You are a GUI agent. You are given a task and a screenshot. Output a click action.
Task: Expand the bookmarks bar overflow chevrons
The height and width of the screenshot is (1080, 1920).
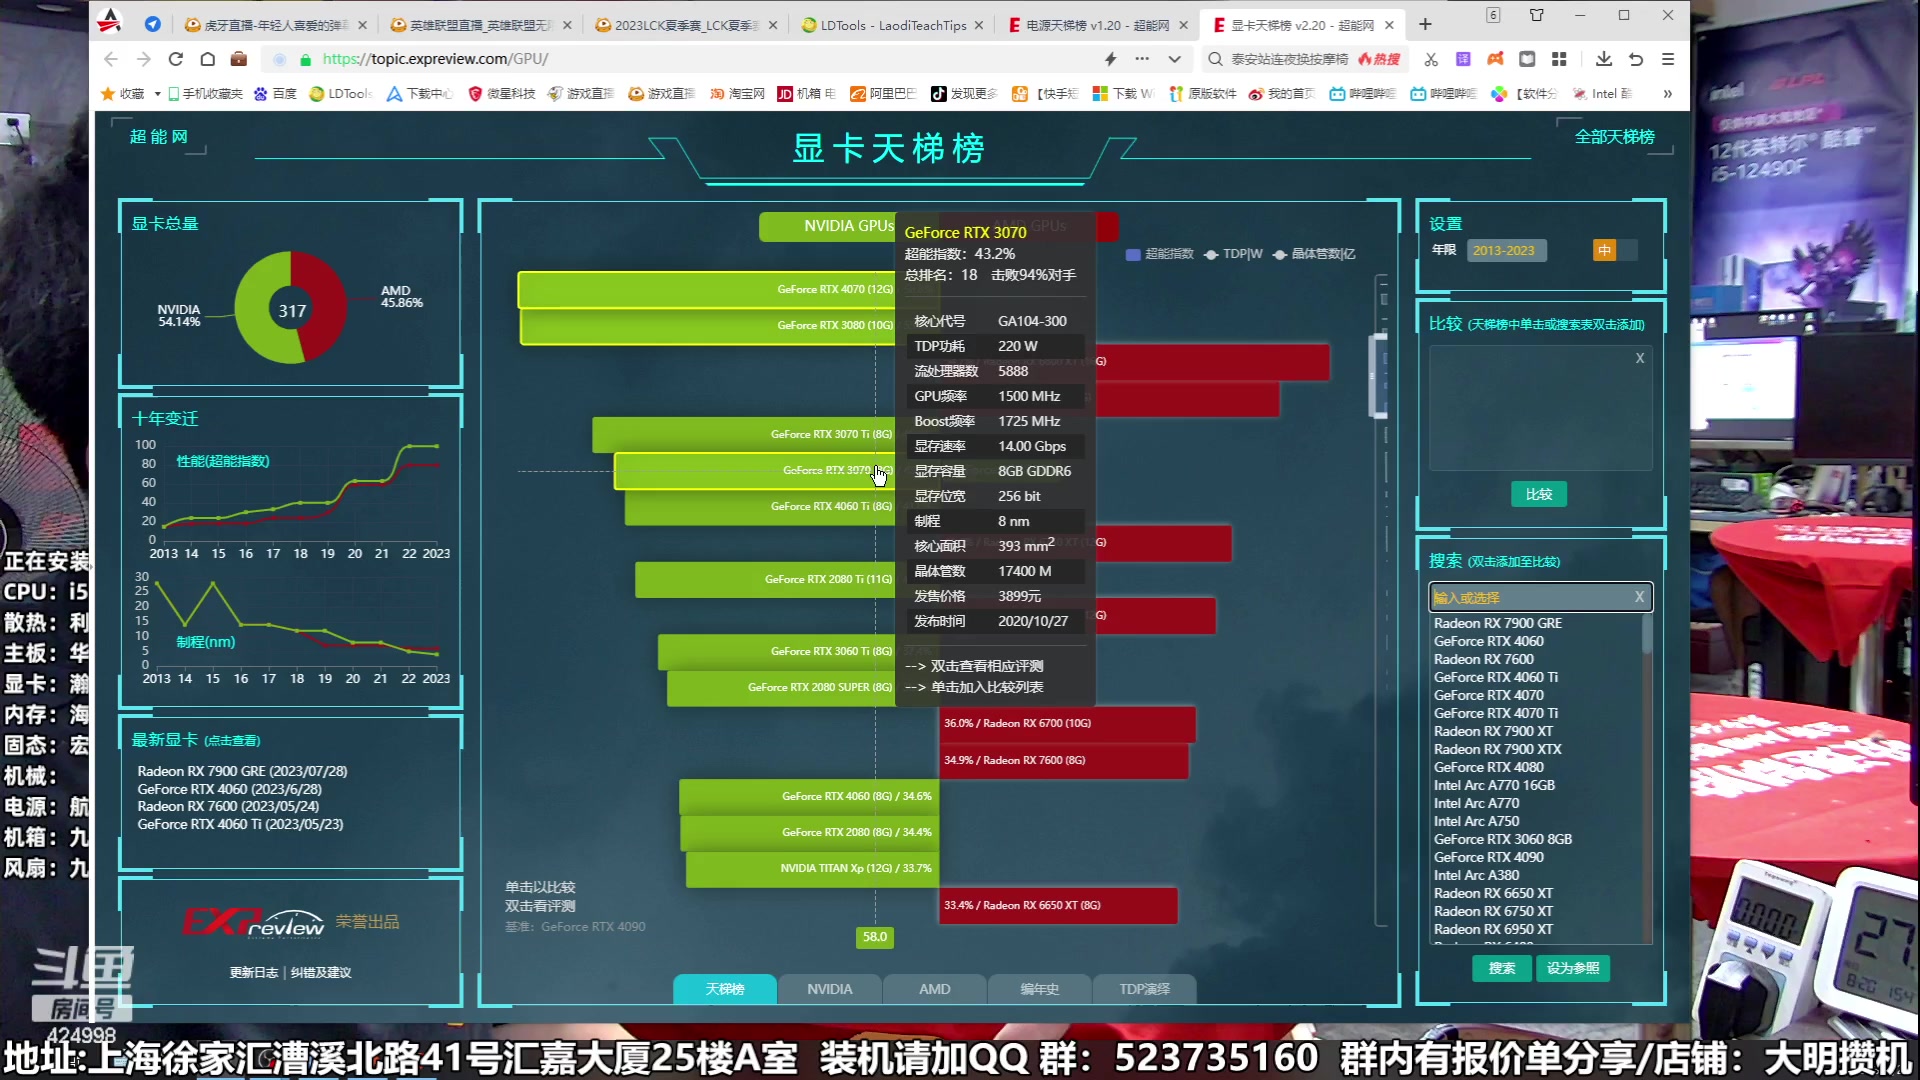tap(1667, 93)
